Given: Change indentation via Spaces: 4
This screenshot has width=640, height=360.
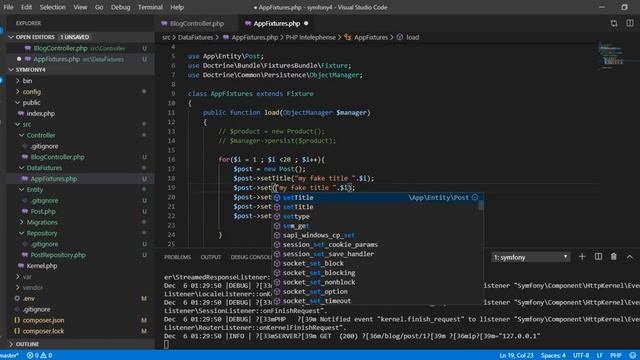Looking at the screenshot, I should (553, 356).
